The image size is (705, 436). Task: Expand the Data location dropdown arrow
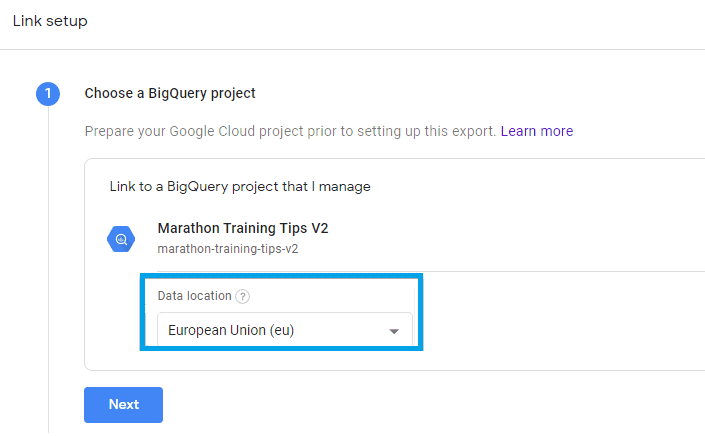click(394, 331)
